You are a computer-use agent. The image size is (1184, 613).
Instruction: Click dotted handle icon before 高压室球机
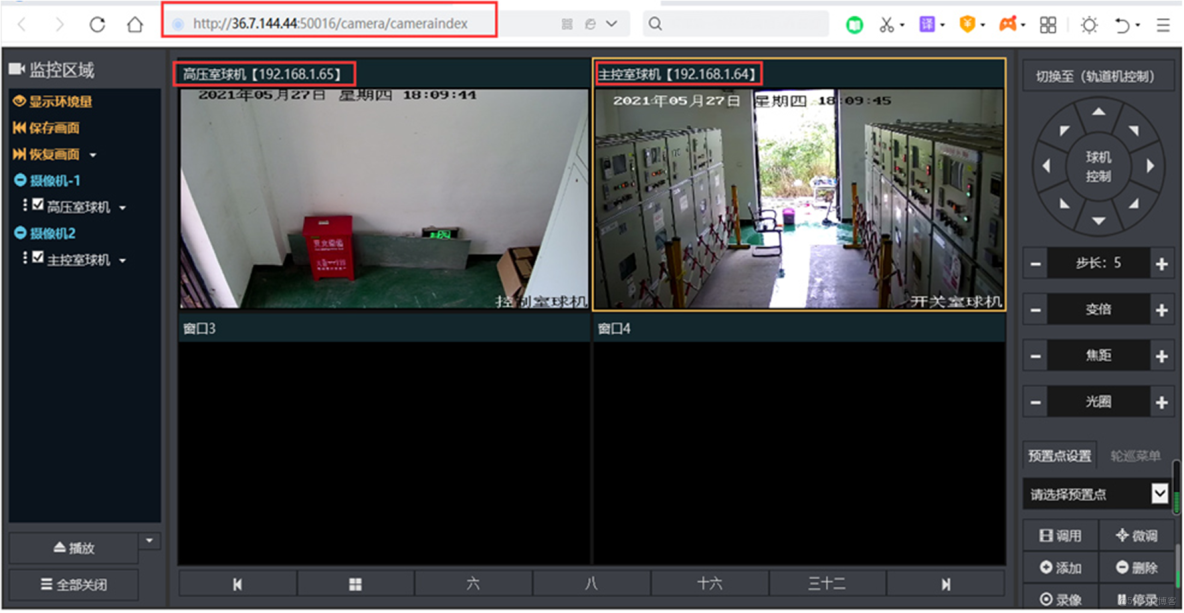pos(25,205)
